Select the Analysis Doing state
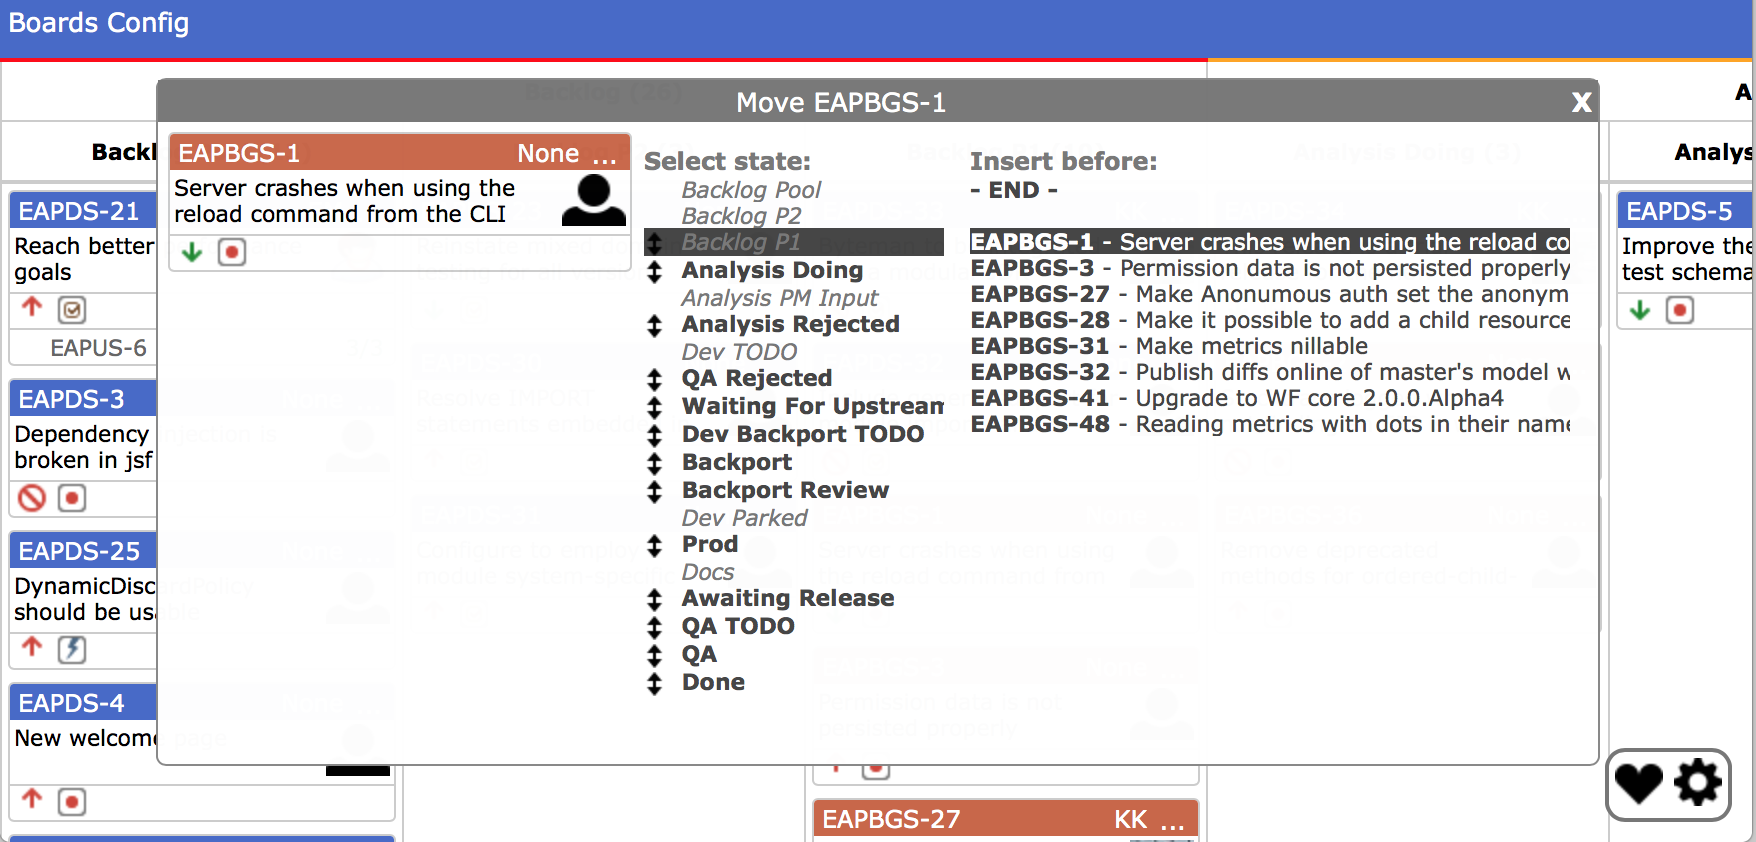Image resolution: width=1756 pixels, height=842 pixels. point(772,270)
